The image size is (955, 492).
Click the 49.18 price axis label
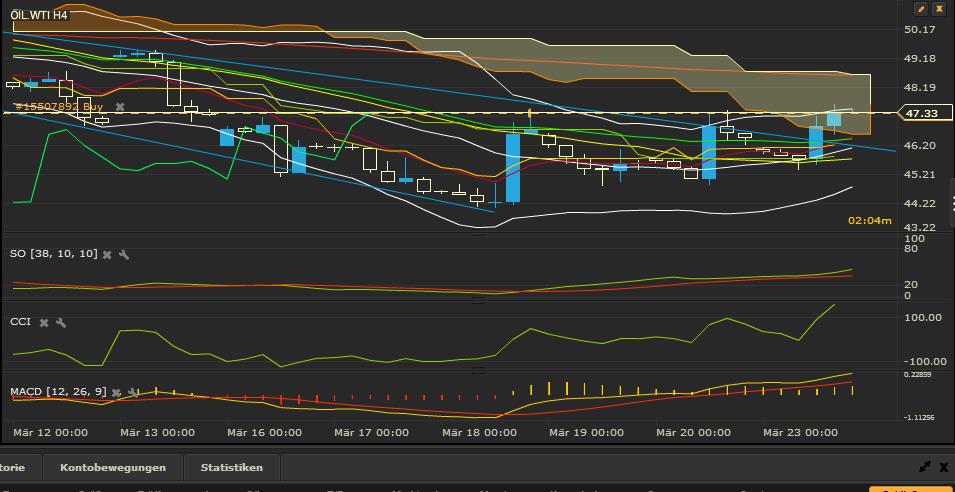[920, 58]
